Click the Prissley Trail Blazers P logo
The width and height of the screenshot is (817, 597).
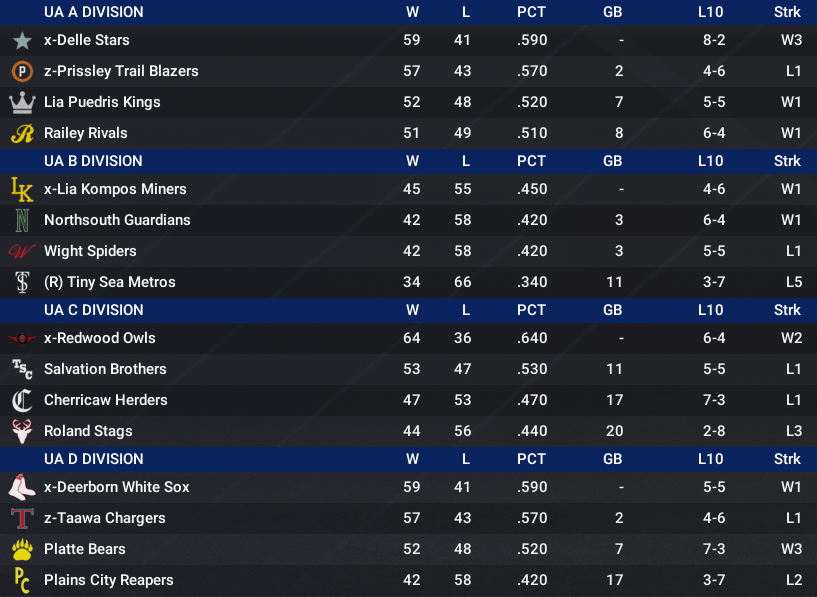22,71
